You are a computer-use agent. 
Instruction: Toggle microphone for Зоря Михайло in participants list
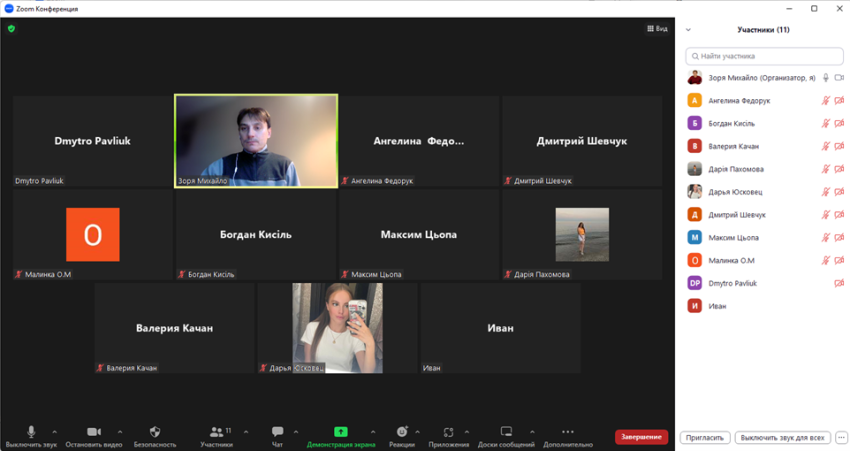point(826,78)
